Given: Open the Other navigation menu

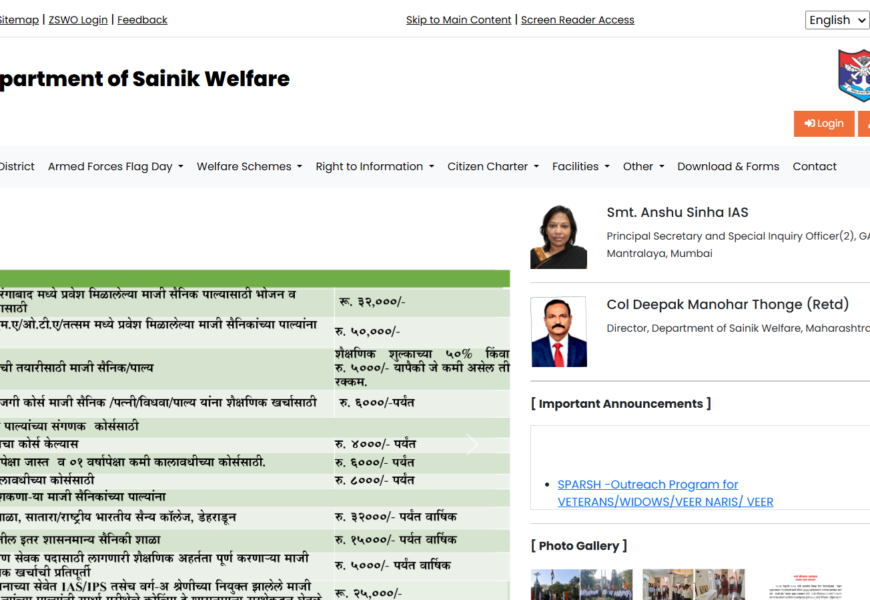Looking at the screenshot, I should pyautogui.click(x=643, y=167).
